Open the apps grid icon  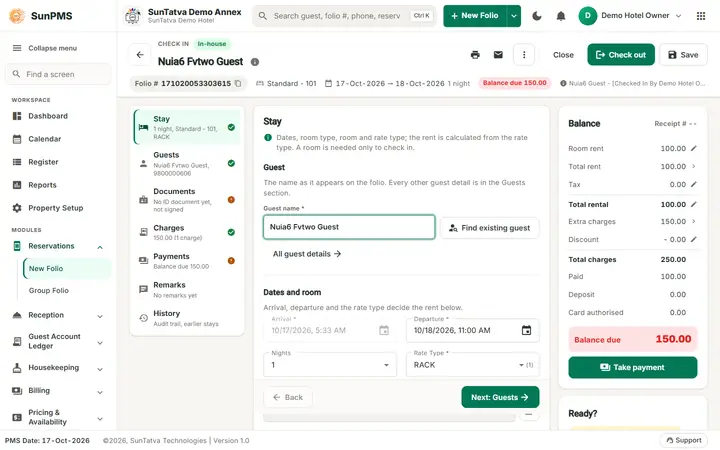click(701, 16)
